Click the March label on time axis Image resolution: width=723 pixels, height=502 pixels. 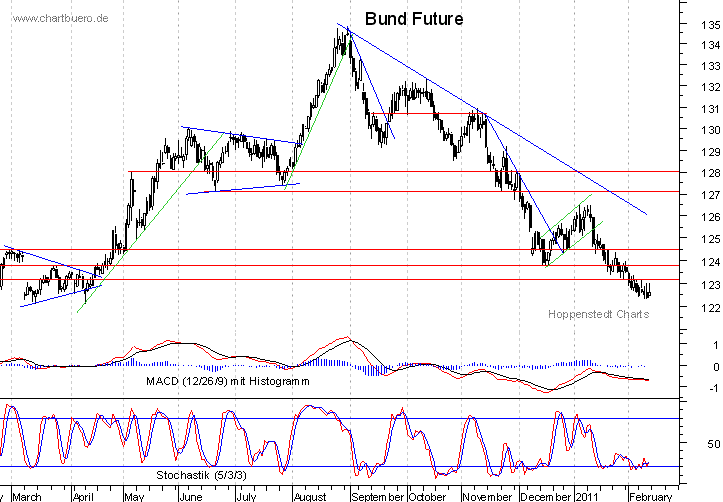click(27, 497)
